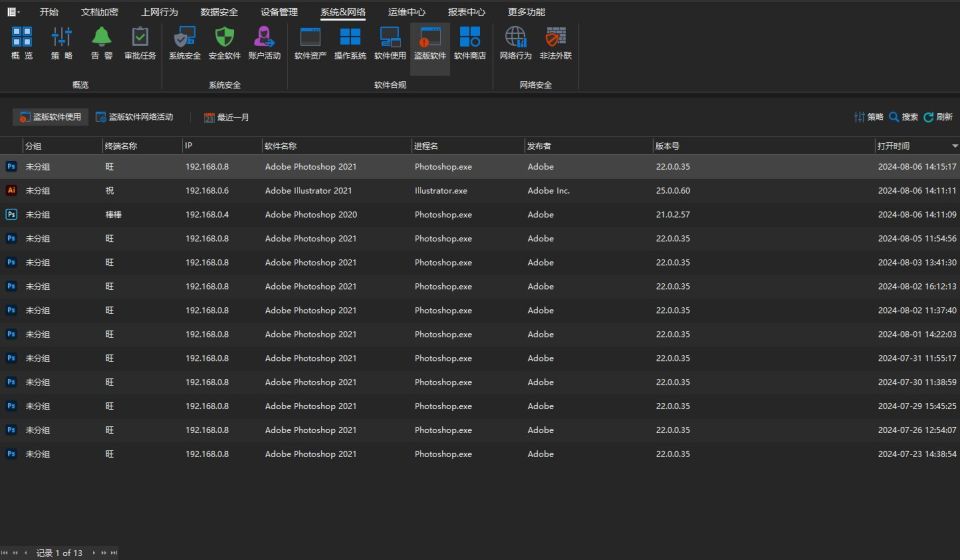Toggle sort arrow on 打开时间 column

(954, 146)
